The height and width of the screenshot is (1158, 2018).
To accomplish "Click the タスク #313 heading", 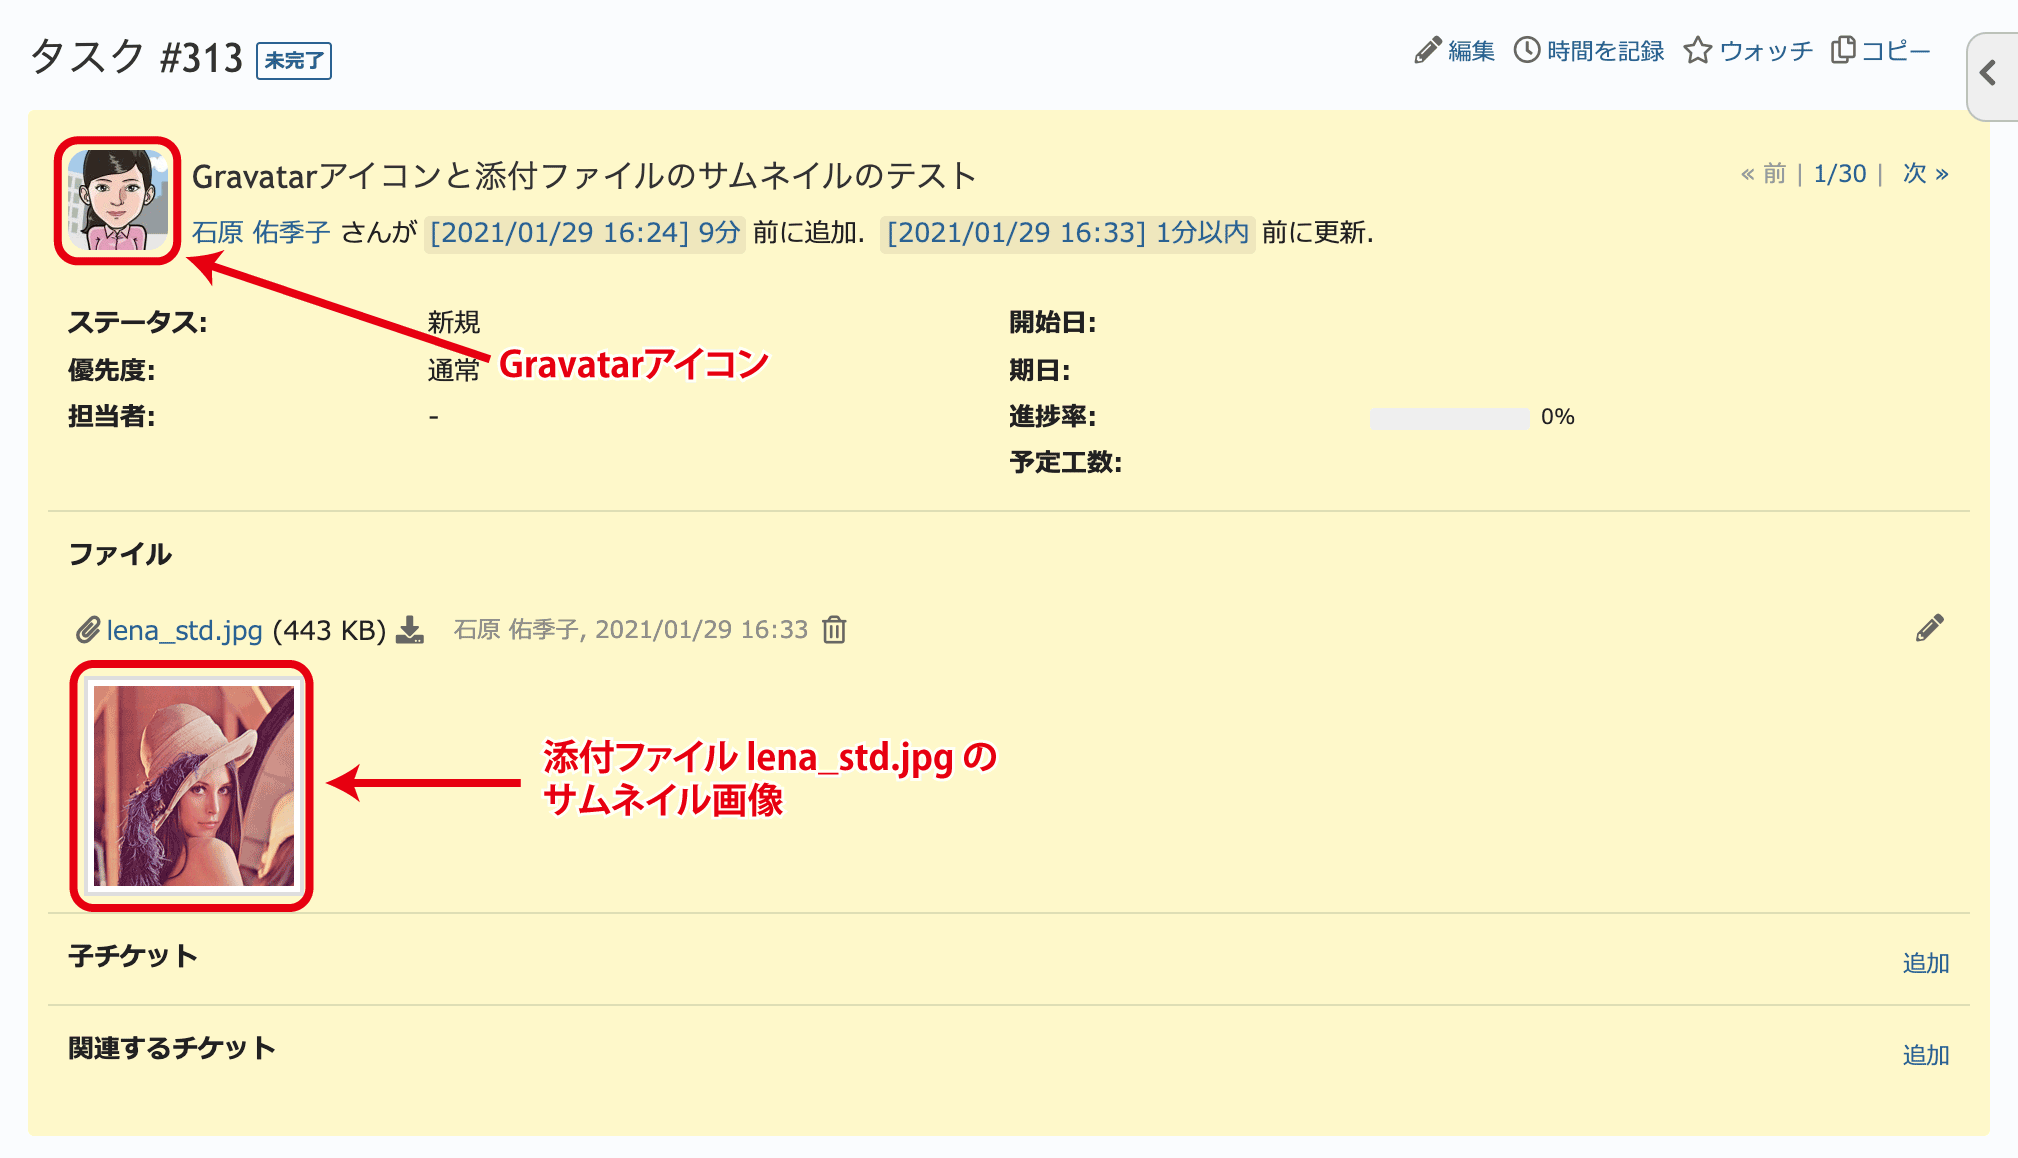I will [x=136, y=57].
